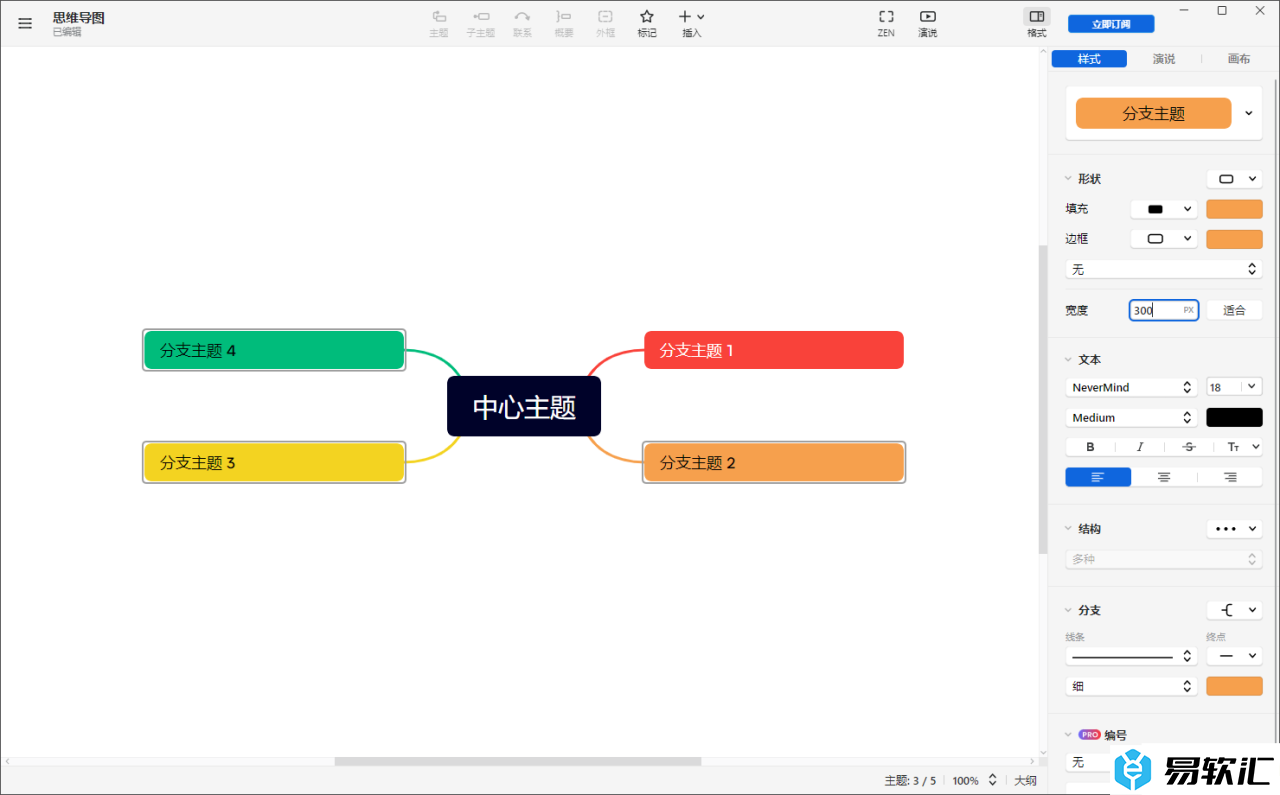Screen dimensions: 1280x795
Task: Open the shape type dropdown
Action: pyautogui.click(x=1234, y=179)
